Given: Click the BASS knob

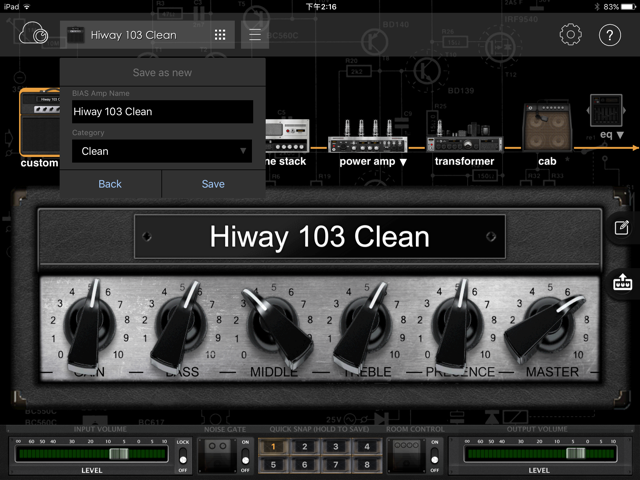Looking at the screenshot, I should click(180, 324).
